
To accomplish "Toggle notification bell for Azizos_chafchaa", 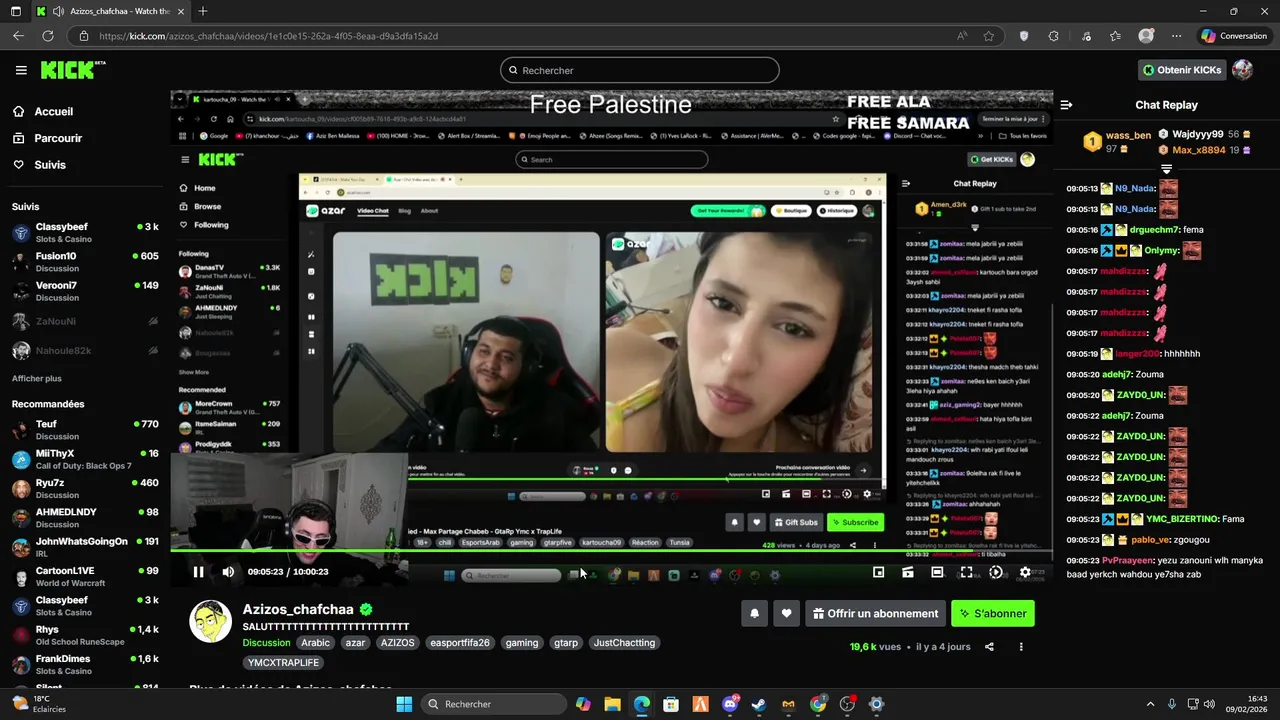I will coord(755,613).
